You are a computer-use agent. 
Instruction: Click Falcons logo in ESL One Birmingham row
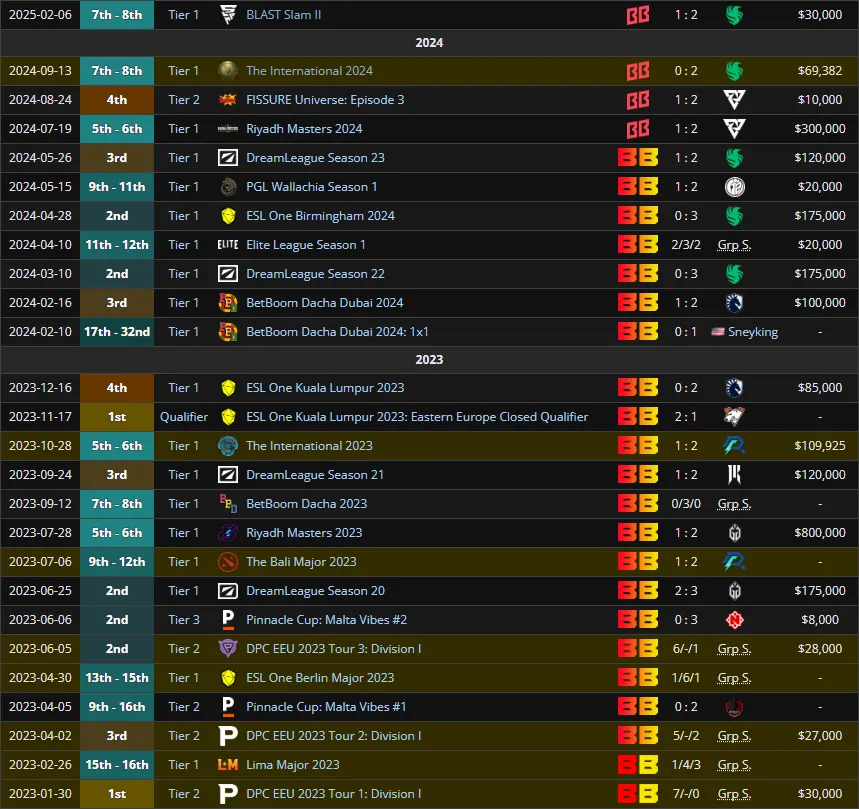(x=734, y=216)
